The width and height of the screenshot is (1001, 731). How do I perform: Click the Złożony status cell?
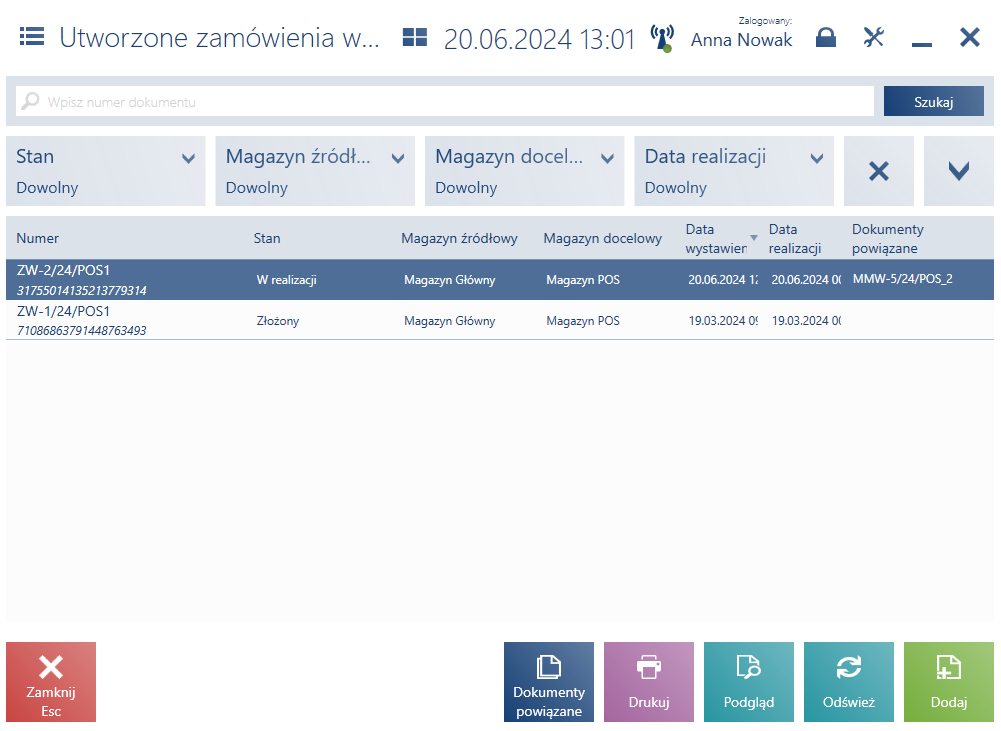(x=278, y=320)
